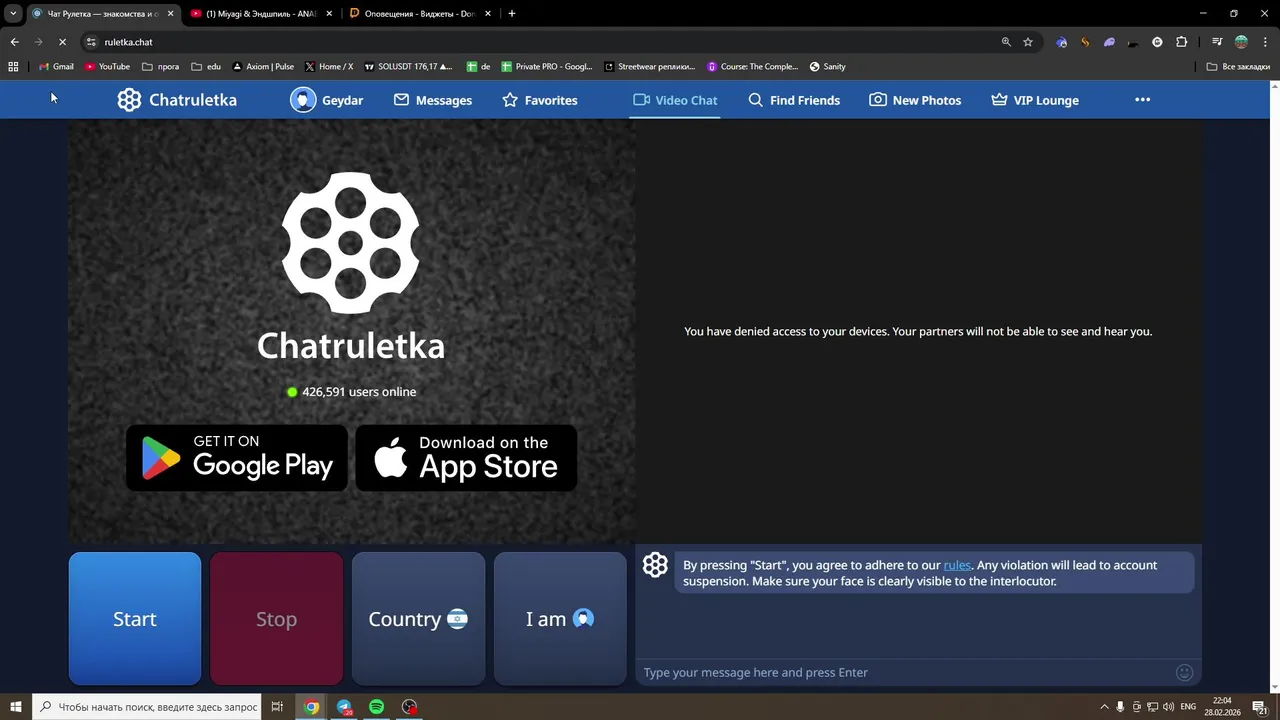1280x720 pixels.
Task: Open the Sanity bookmark
Action: [x=828, y=67]
